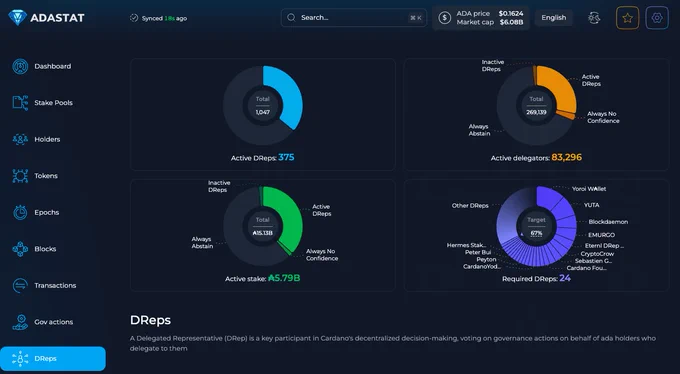Open the Tokens sidebar icon

click(20, 176)
